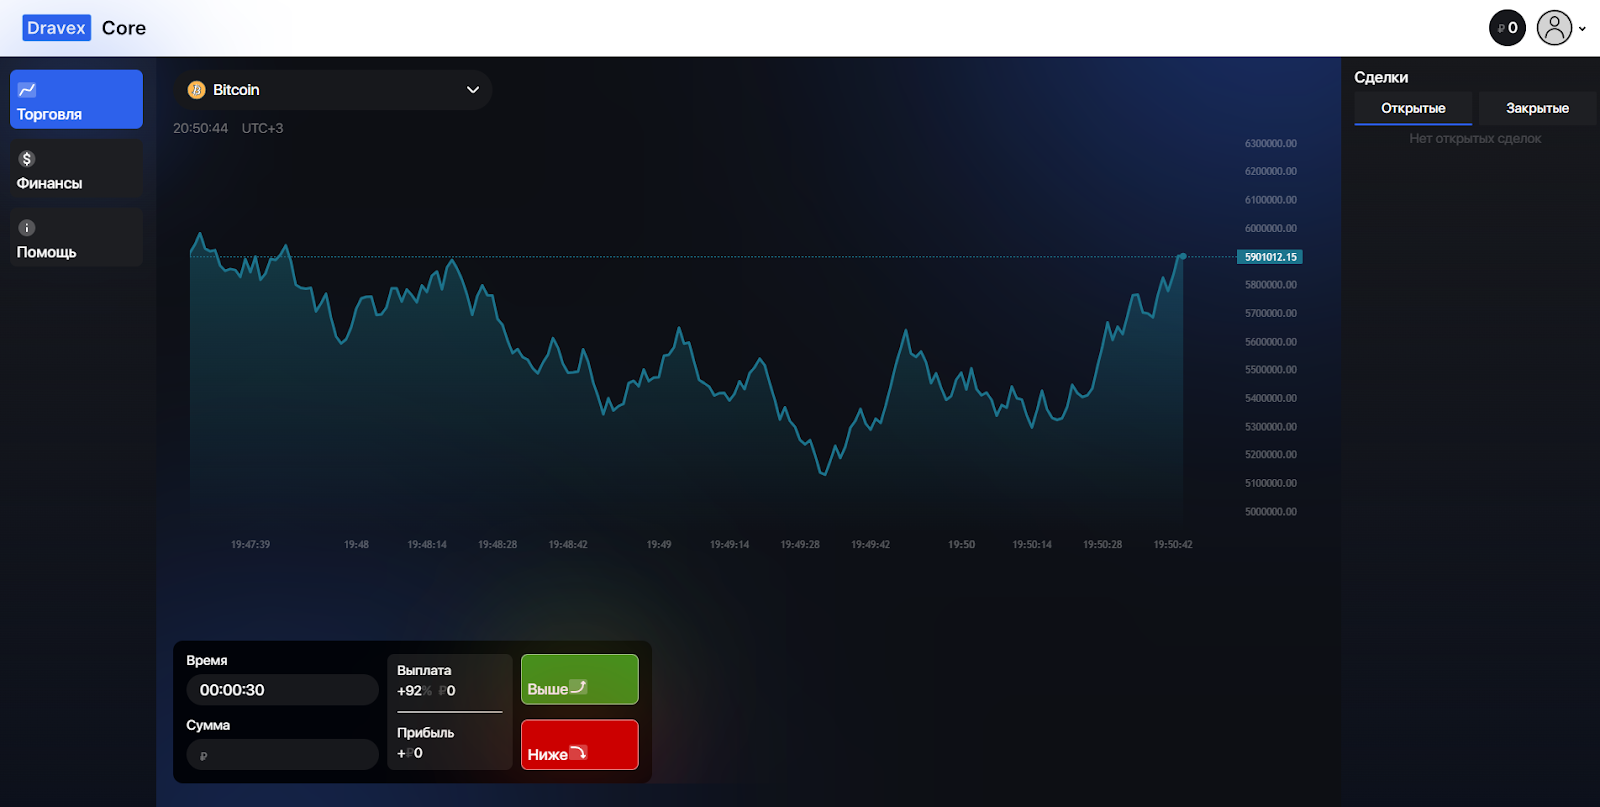Click the 6300000.00 price axis label
This screenshot has width=1600, height=807.
point(1271,144)
